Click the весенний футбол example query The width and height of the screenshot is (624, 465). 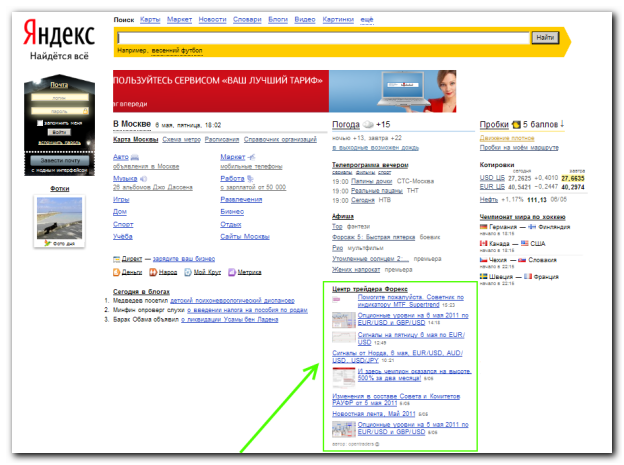(177, 51)
